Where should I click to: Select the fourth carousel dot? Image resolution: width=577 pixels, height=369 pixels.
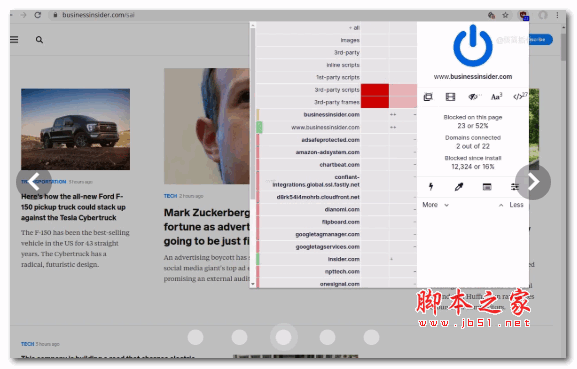click(x=327, y=337)
